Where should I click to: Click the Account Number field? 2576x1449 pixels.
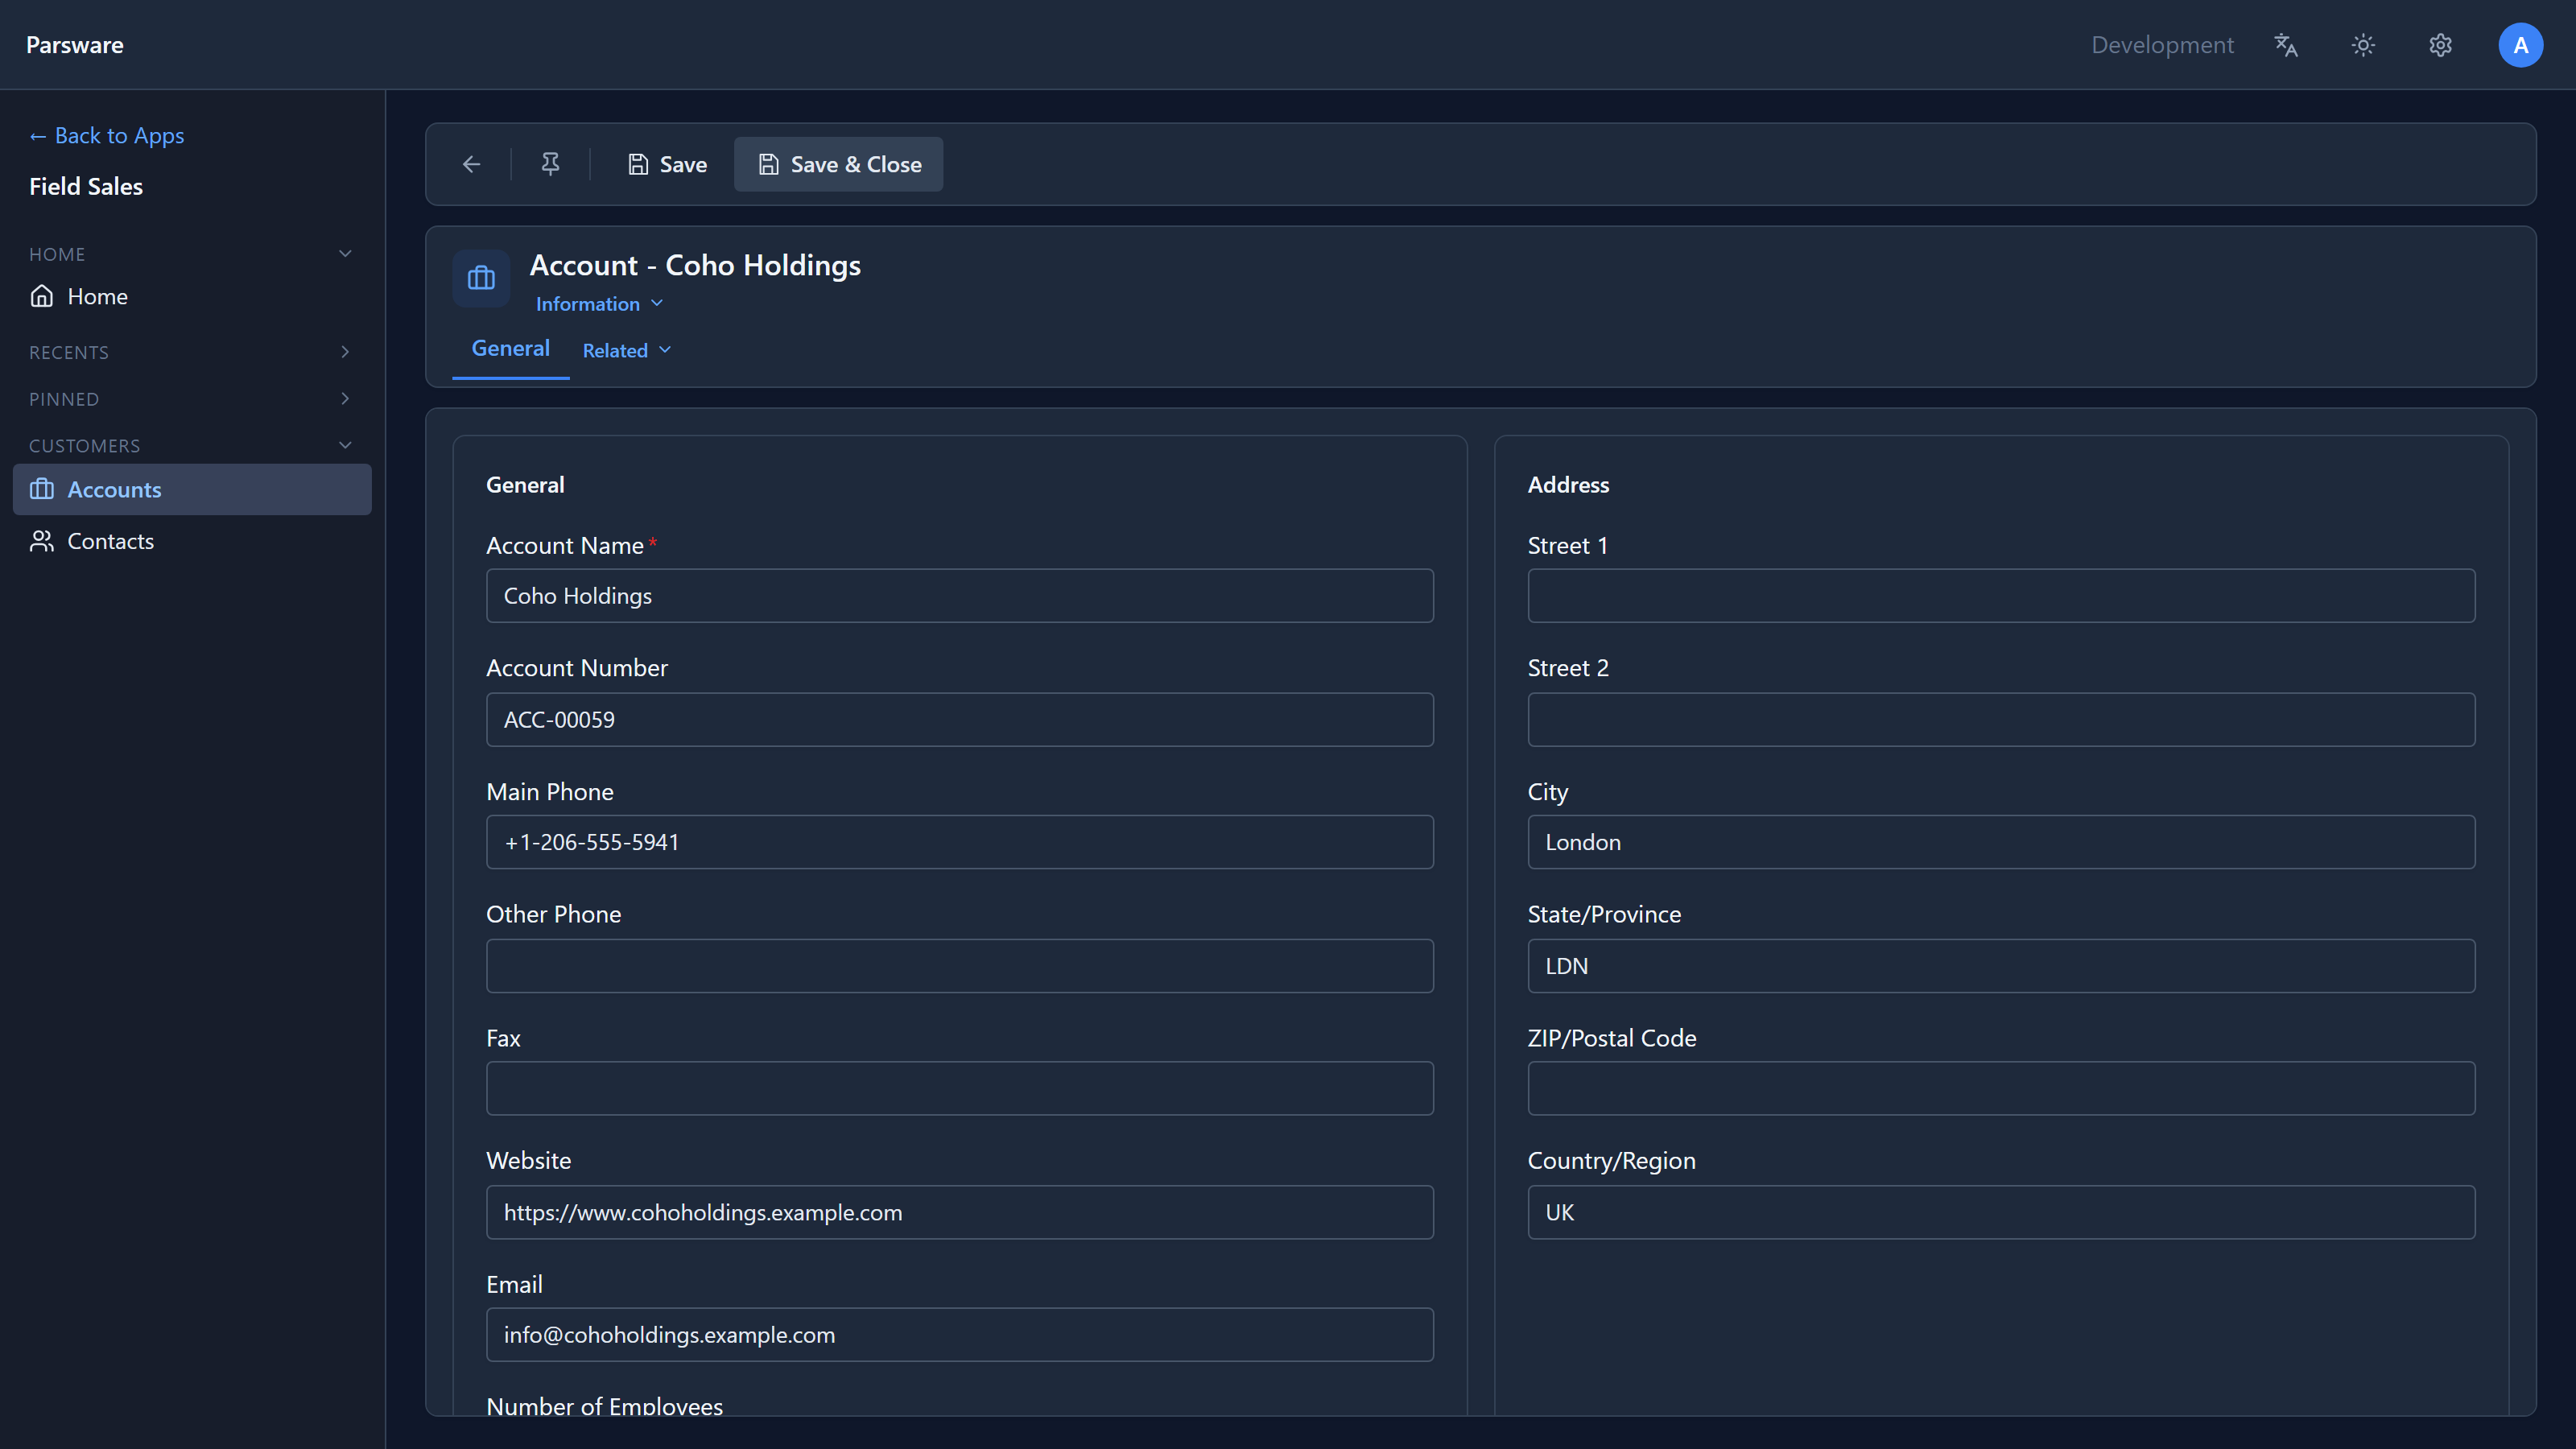coord(959,720)
